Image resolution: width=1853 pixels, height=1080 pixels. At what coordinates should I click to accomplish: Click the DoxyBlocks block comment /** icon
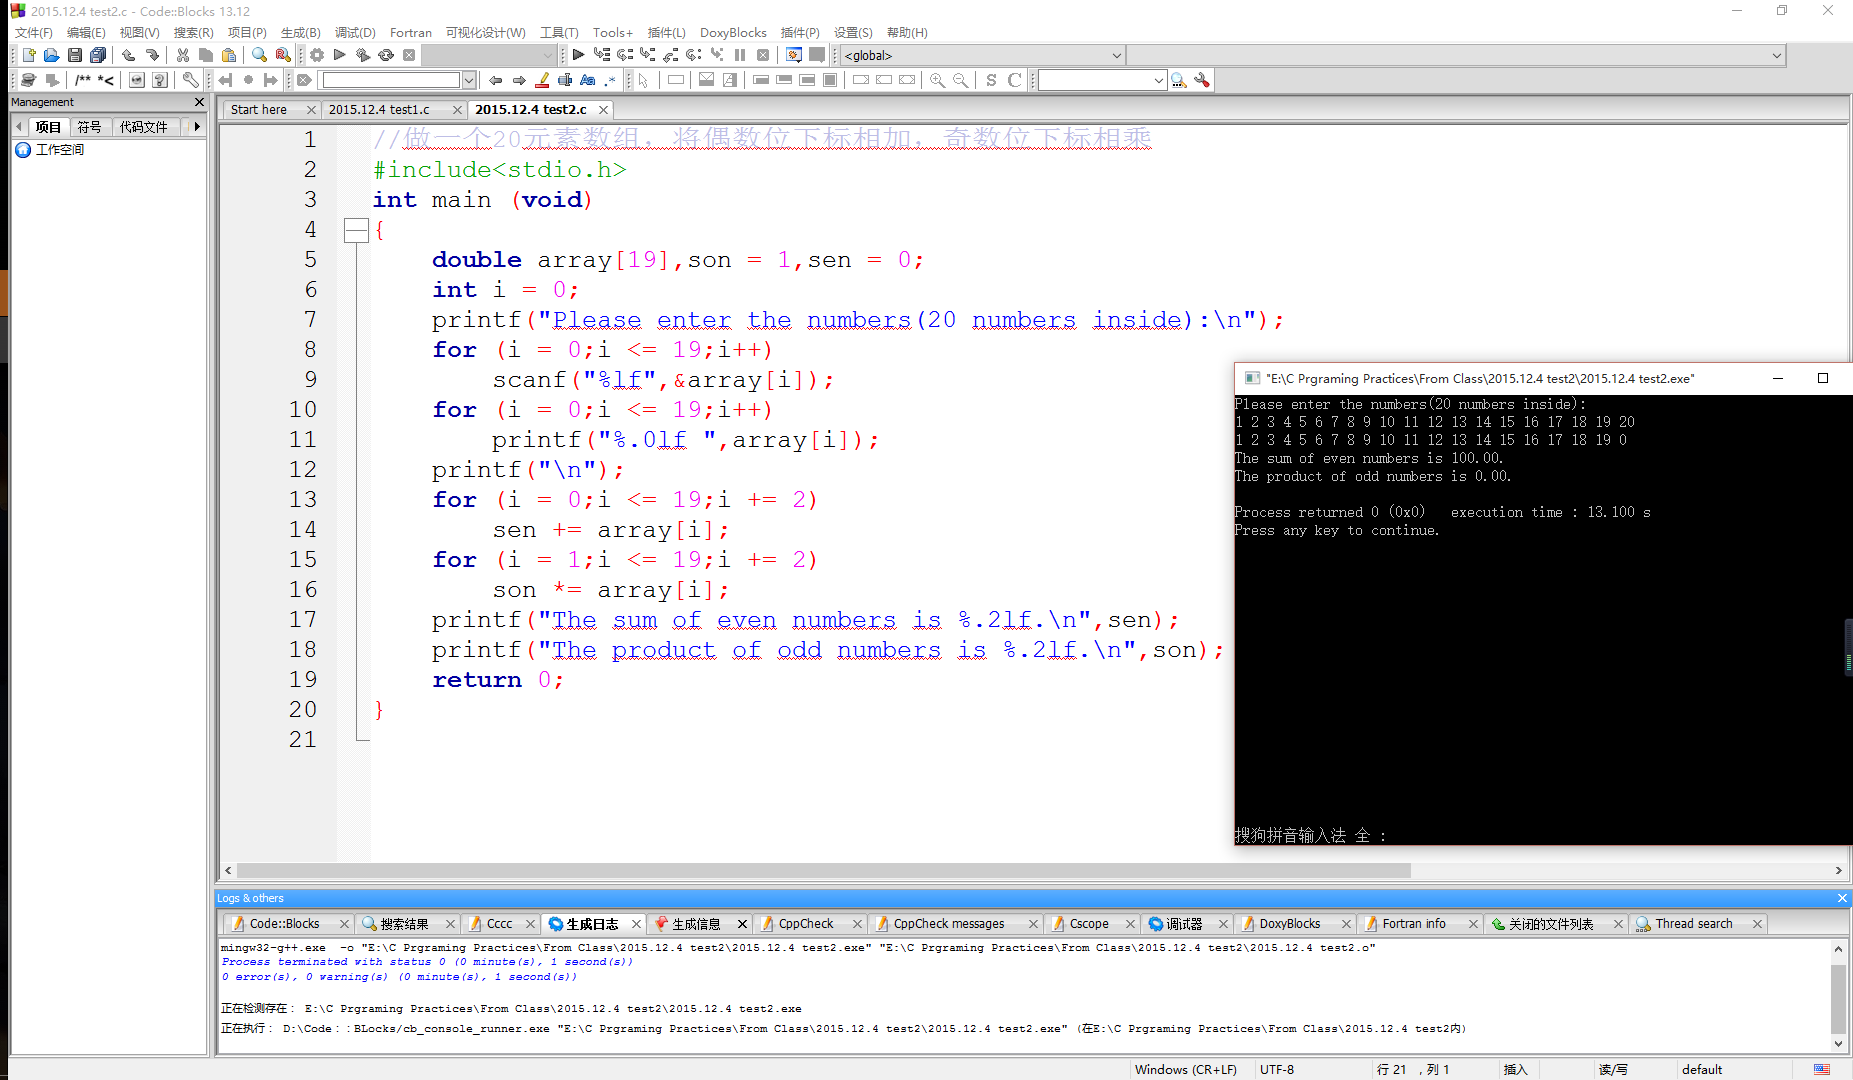click(x=83, y=80)
